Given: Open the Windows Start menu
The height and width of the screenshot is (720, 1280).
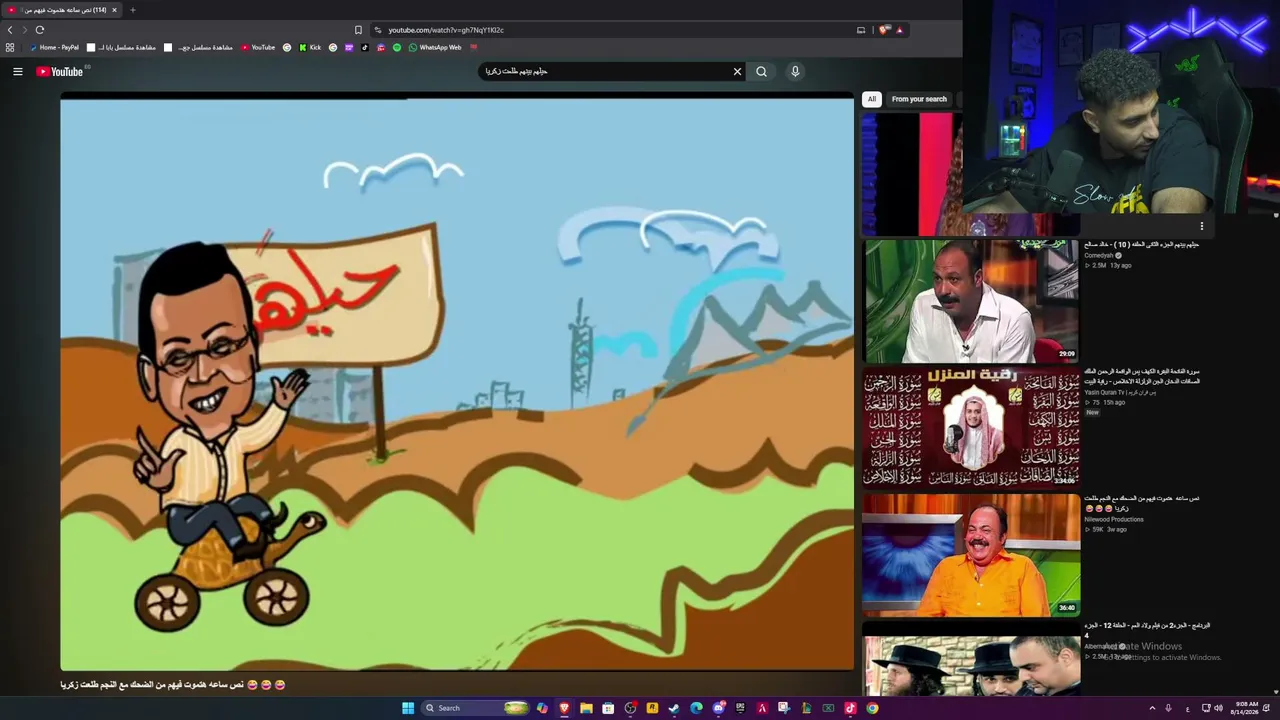Looking at the screenshot, I should pyautogui.click(x=408, y=708).
